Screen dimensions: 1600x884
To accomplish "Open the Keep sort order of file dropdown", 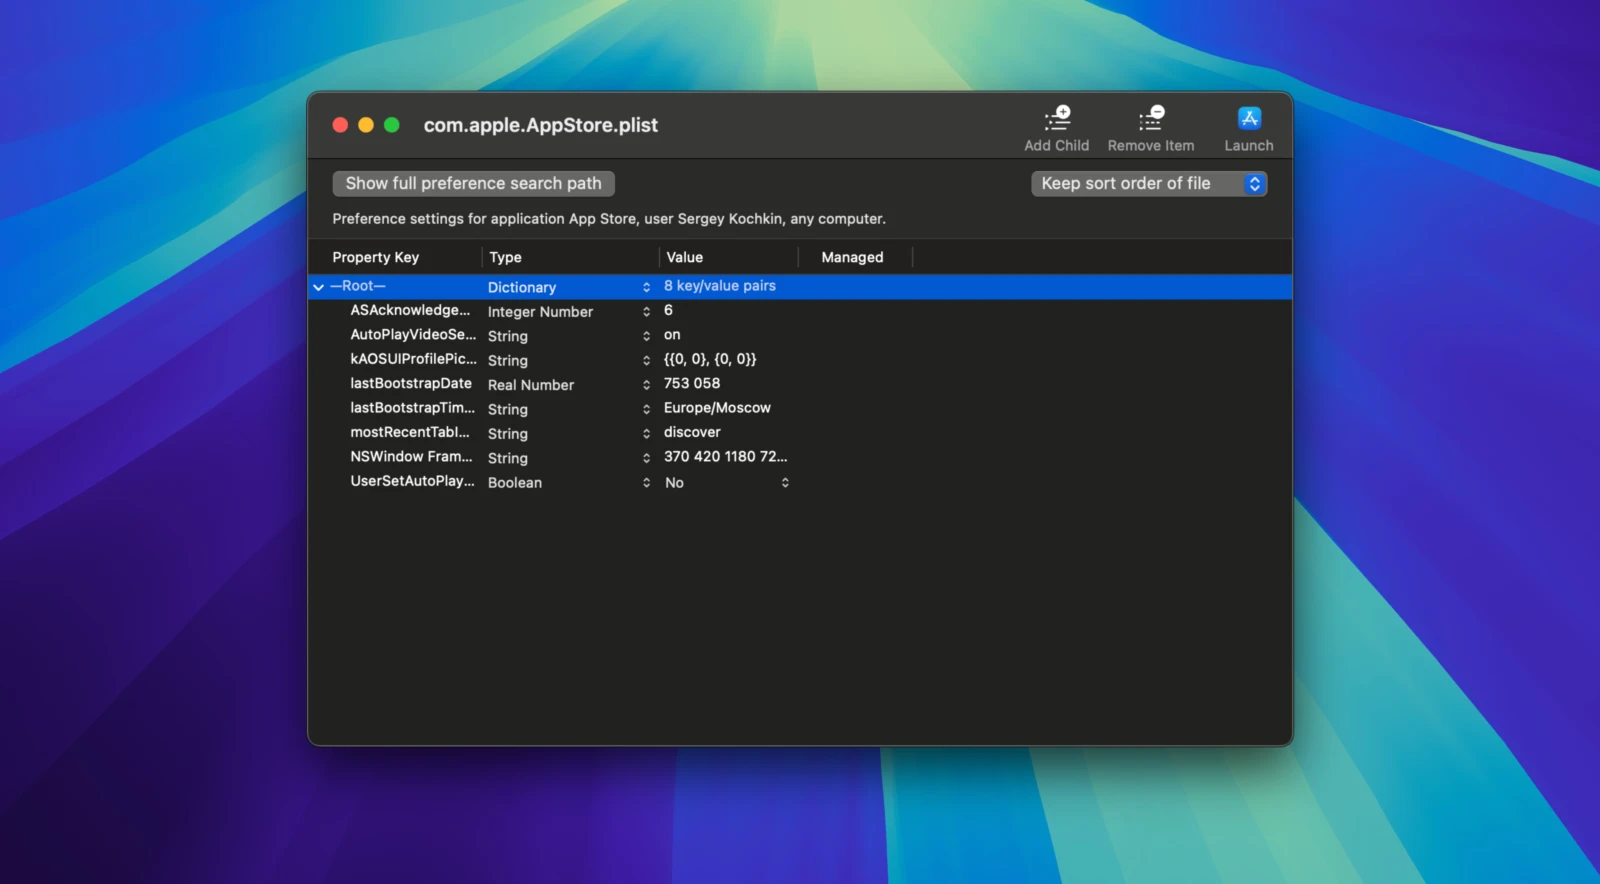I will [1148, 184].
